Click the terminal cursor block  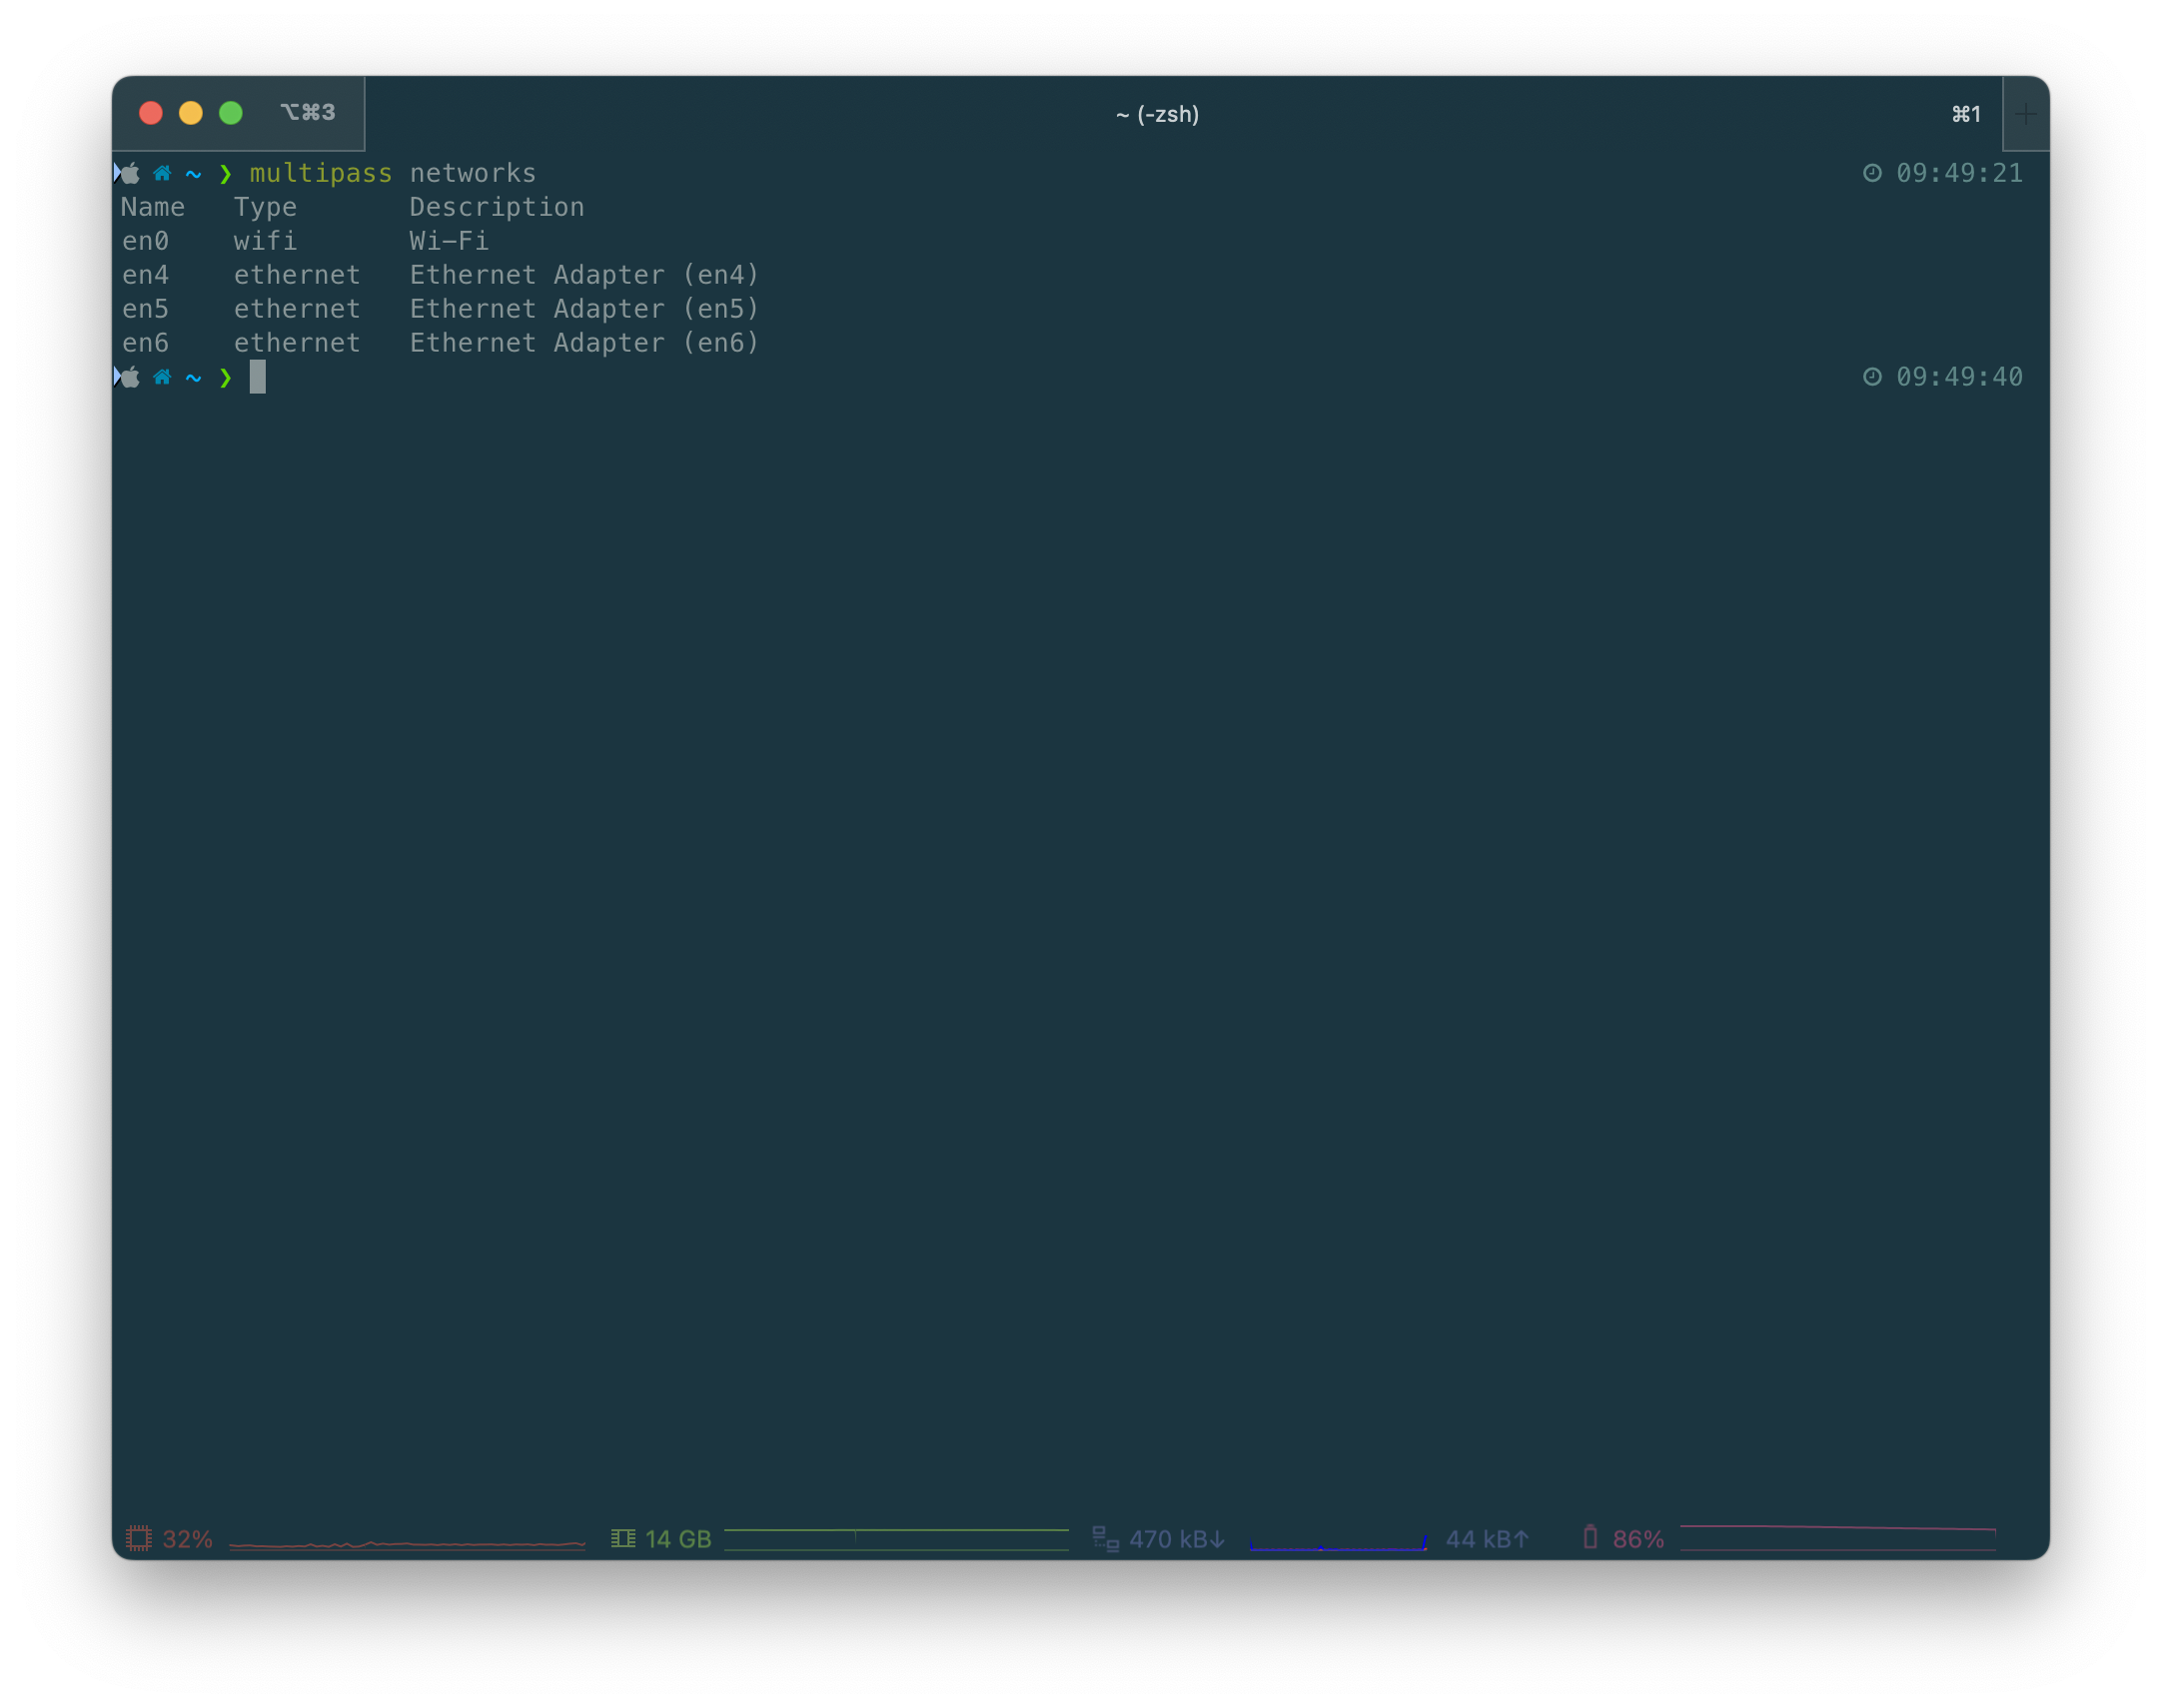pos(257,376)
